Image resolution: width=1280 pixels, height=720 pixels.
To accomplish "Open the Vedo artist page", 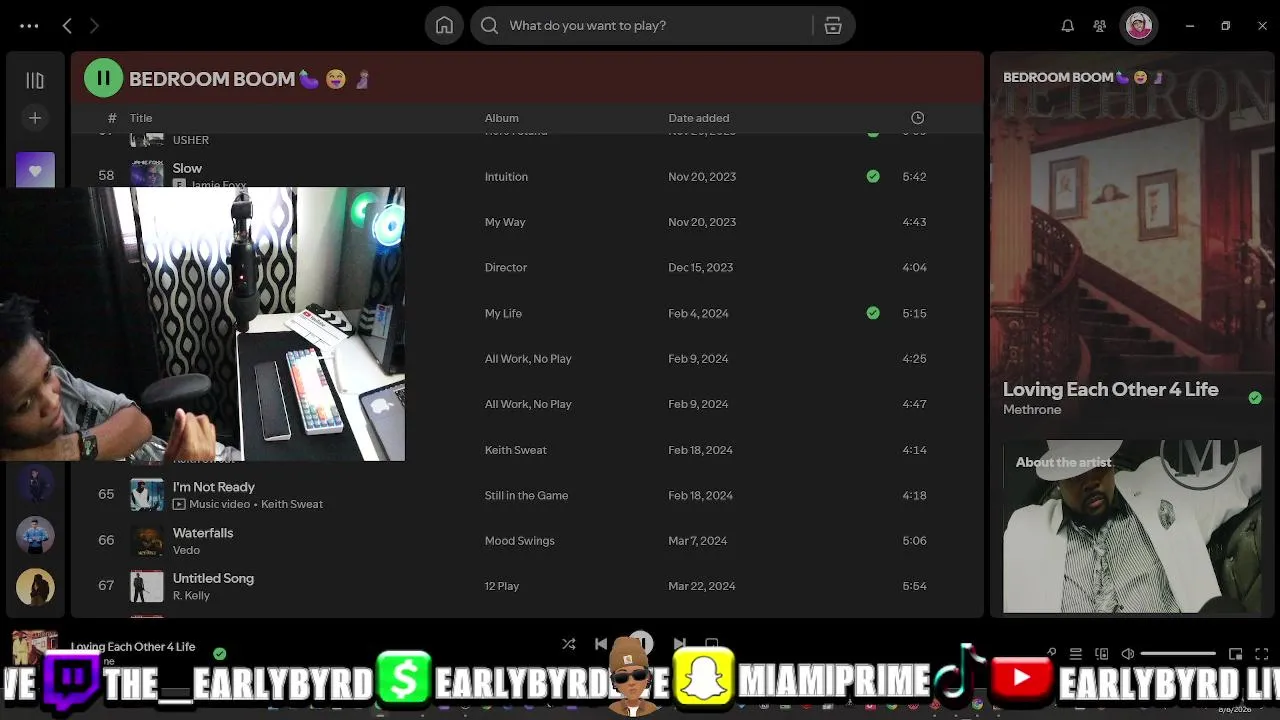I will pyautogui.click(x=186, y=550).
